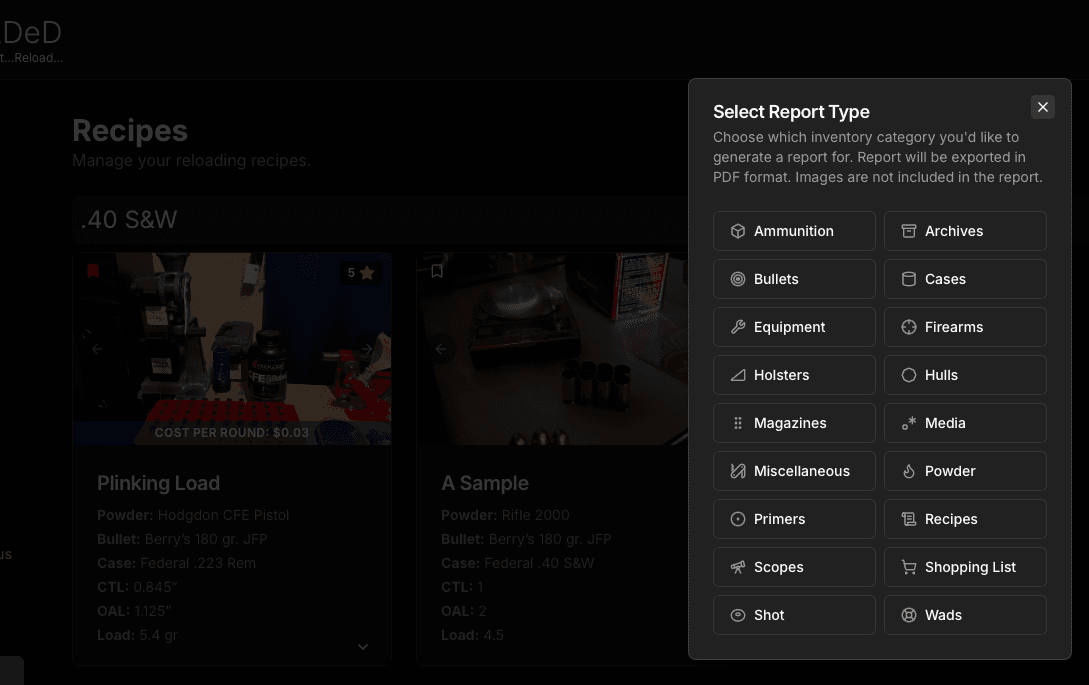Click the Cases cylinder icon

[x=908, y=279]
